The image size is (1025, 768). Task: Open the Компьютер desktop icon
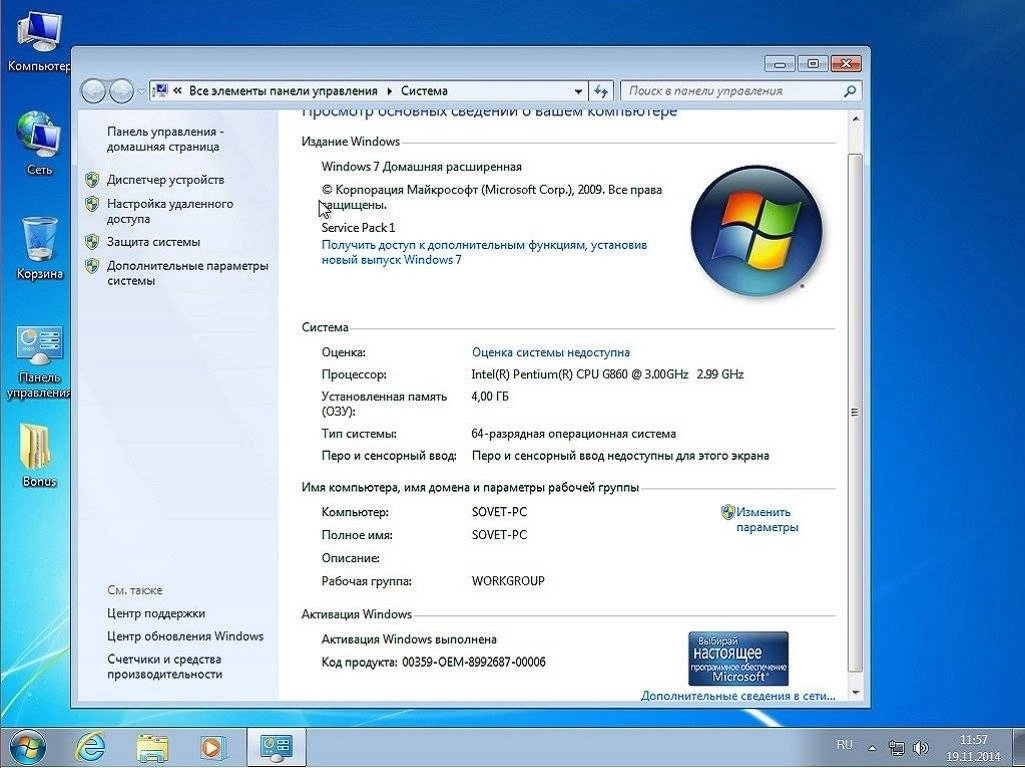tap(39, 41)
